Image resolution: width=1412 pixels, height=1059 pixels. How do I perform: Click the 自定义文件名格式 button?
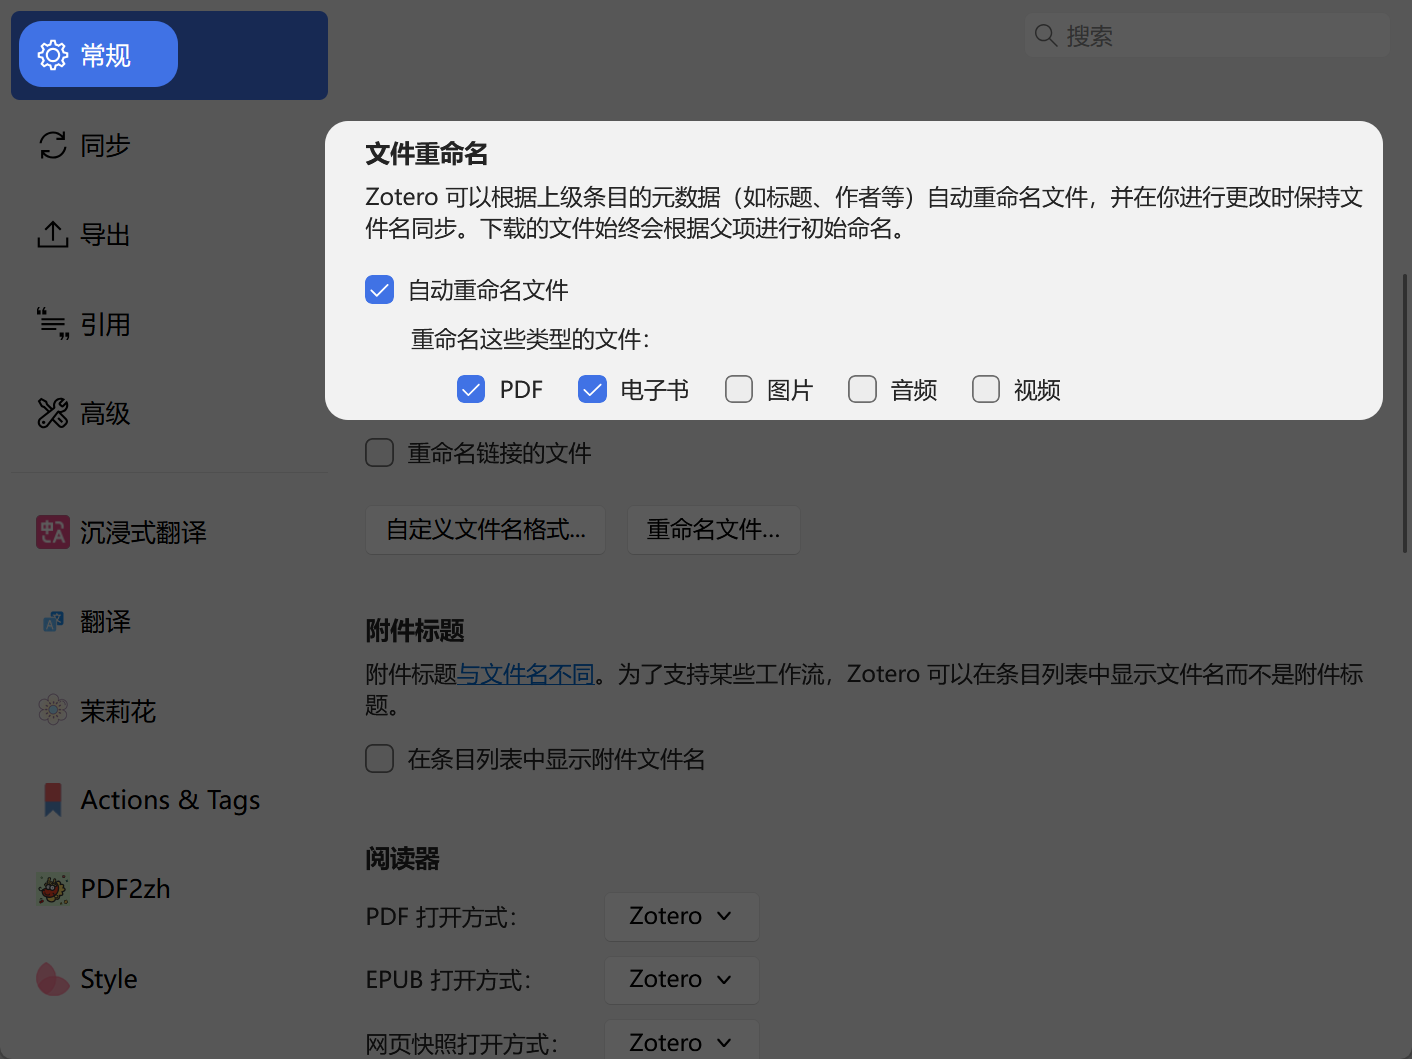pos(485,530)
